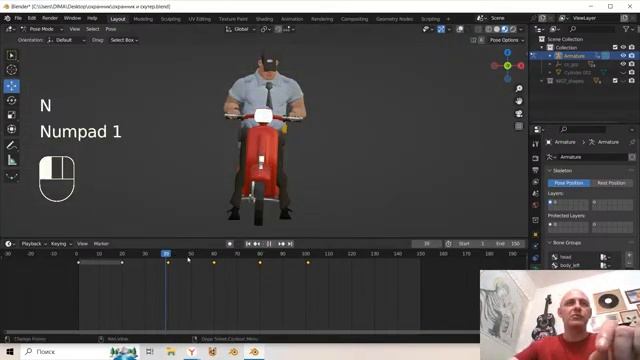
Task: Click the Rest Position button
Action: coord(611,183)
